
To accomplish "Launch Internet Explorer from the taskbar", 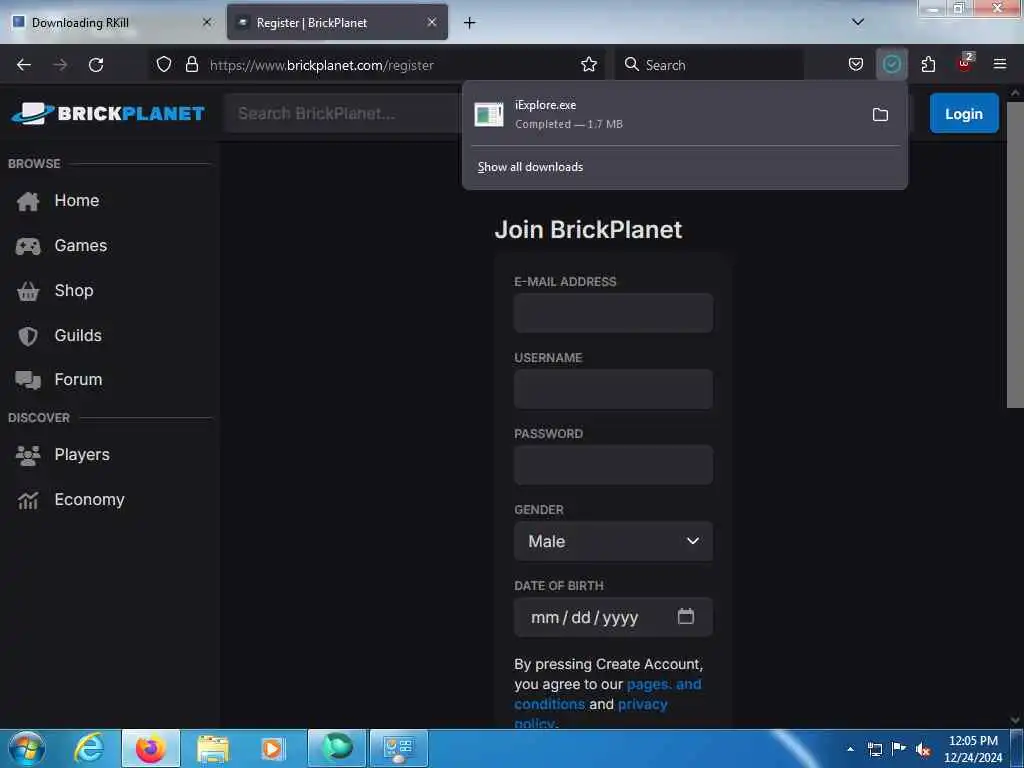I will coord(88,748).
